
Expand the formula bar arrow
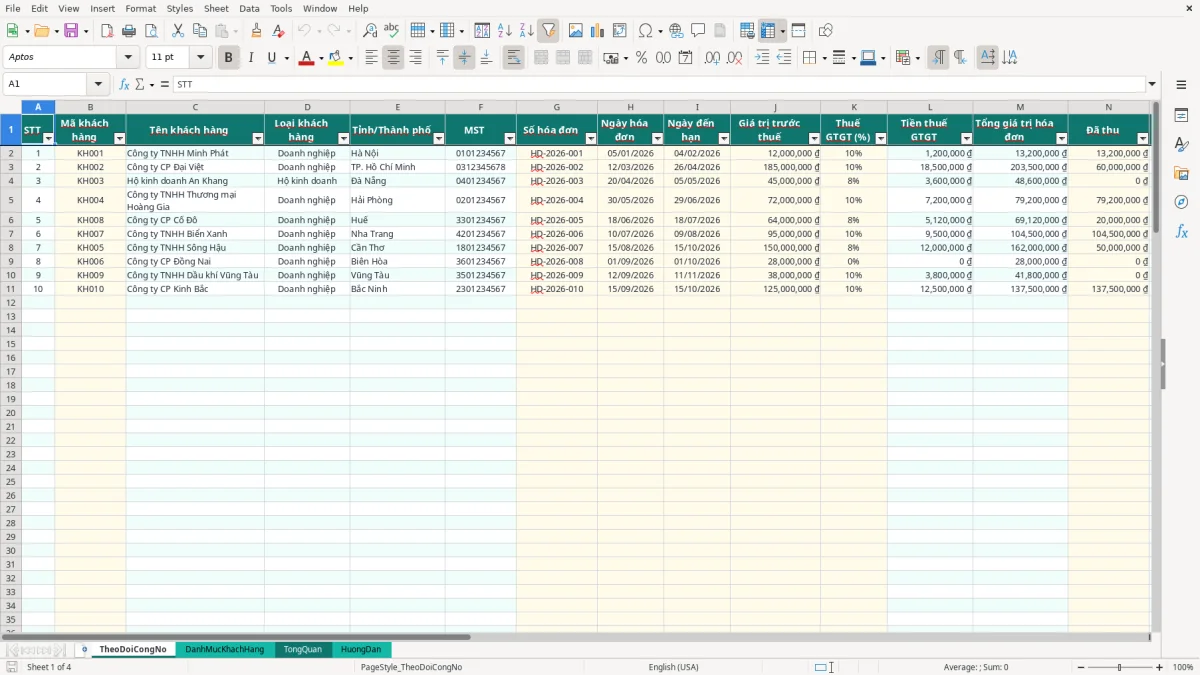pyautogui.click(x=1152, y=85)
